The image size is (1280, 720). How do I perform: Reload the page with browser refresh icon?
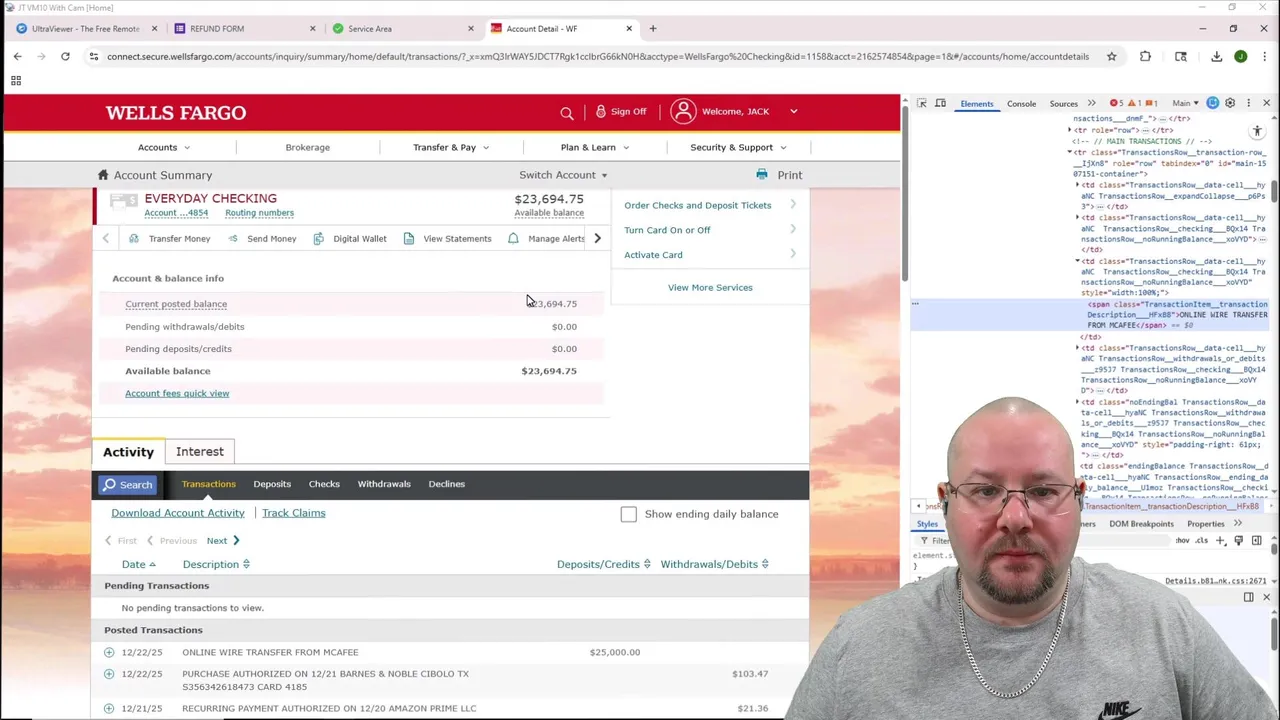tap(65, 57)
